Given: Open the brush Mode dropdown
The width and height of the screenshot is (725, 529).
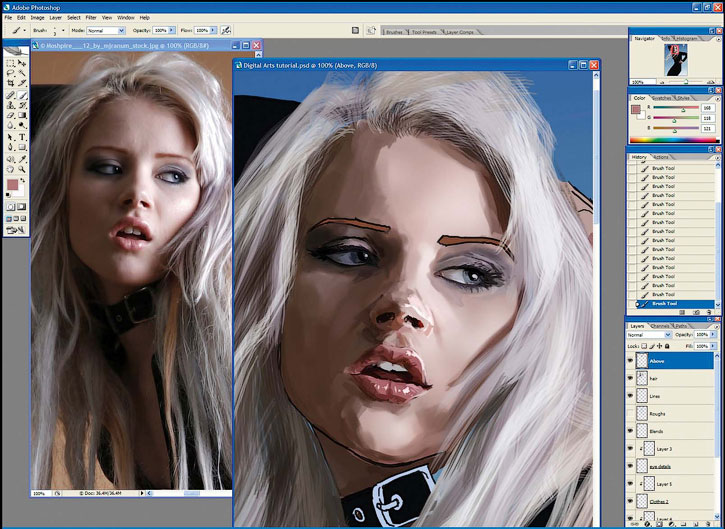Looking at the screenshot, I should 122,31.
